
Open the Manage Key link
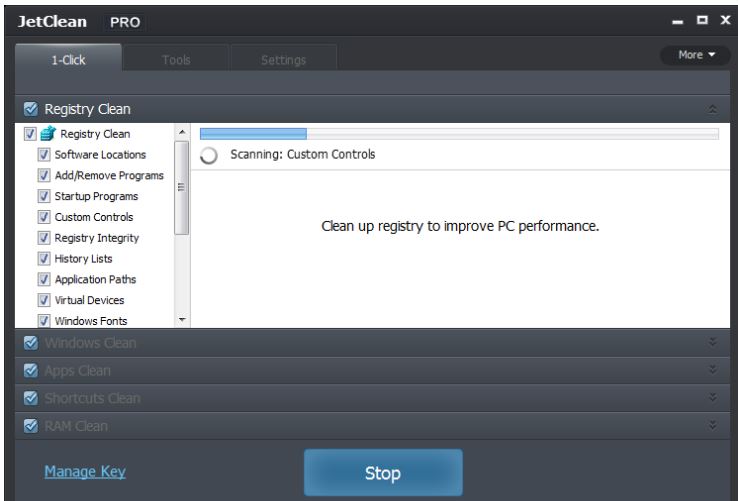tap(85, 471)
